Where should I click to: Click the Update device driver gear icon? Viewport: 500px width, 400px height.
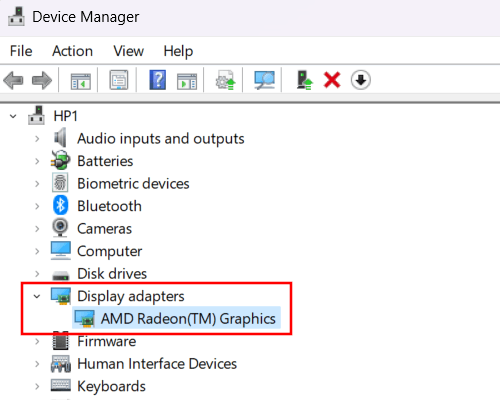point(226,80)
